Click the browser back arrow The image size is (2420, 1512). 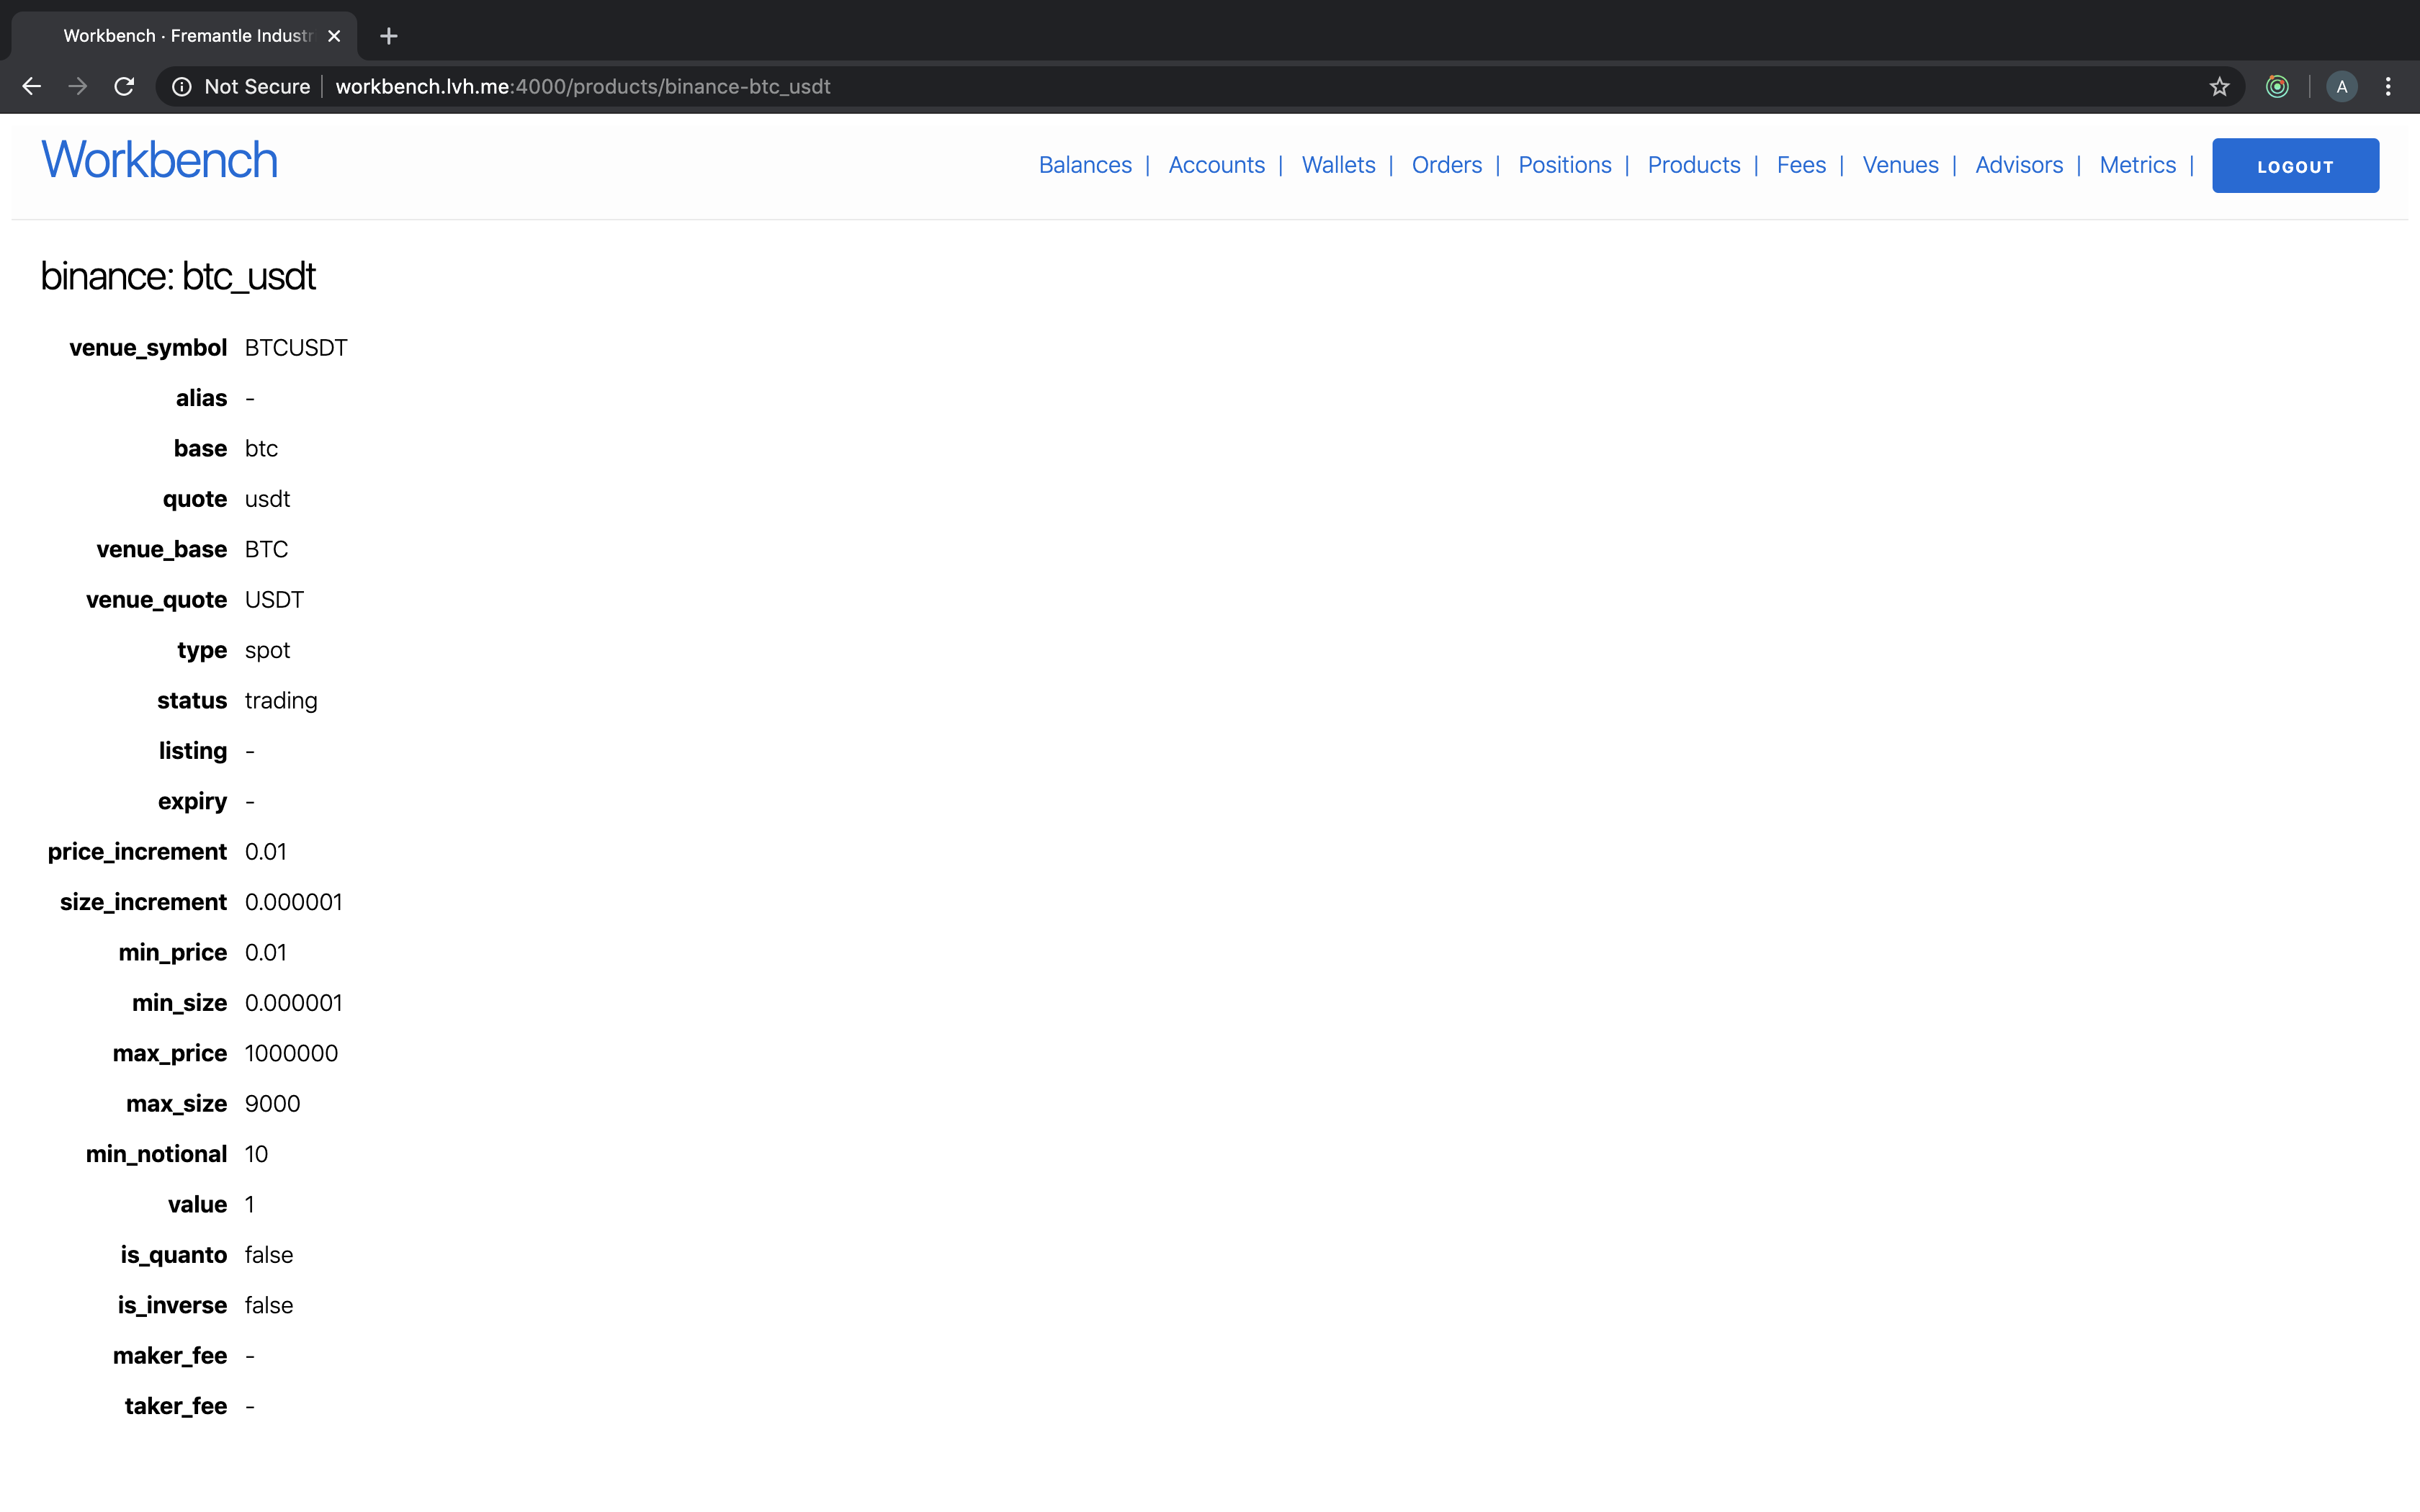tap(32, 87)
